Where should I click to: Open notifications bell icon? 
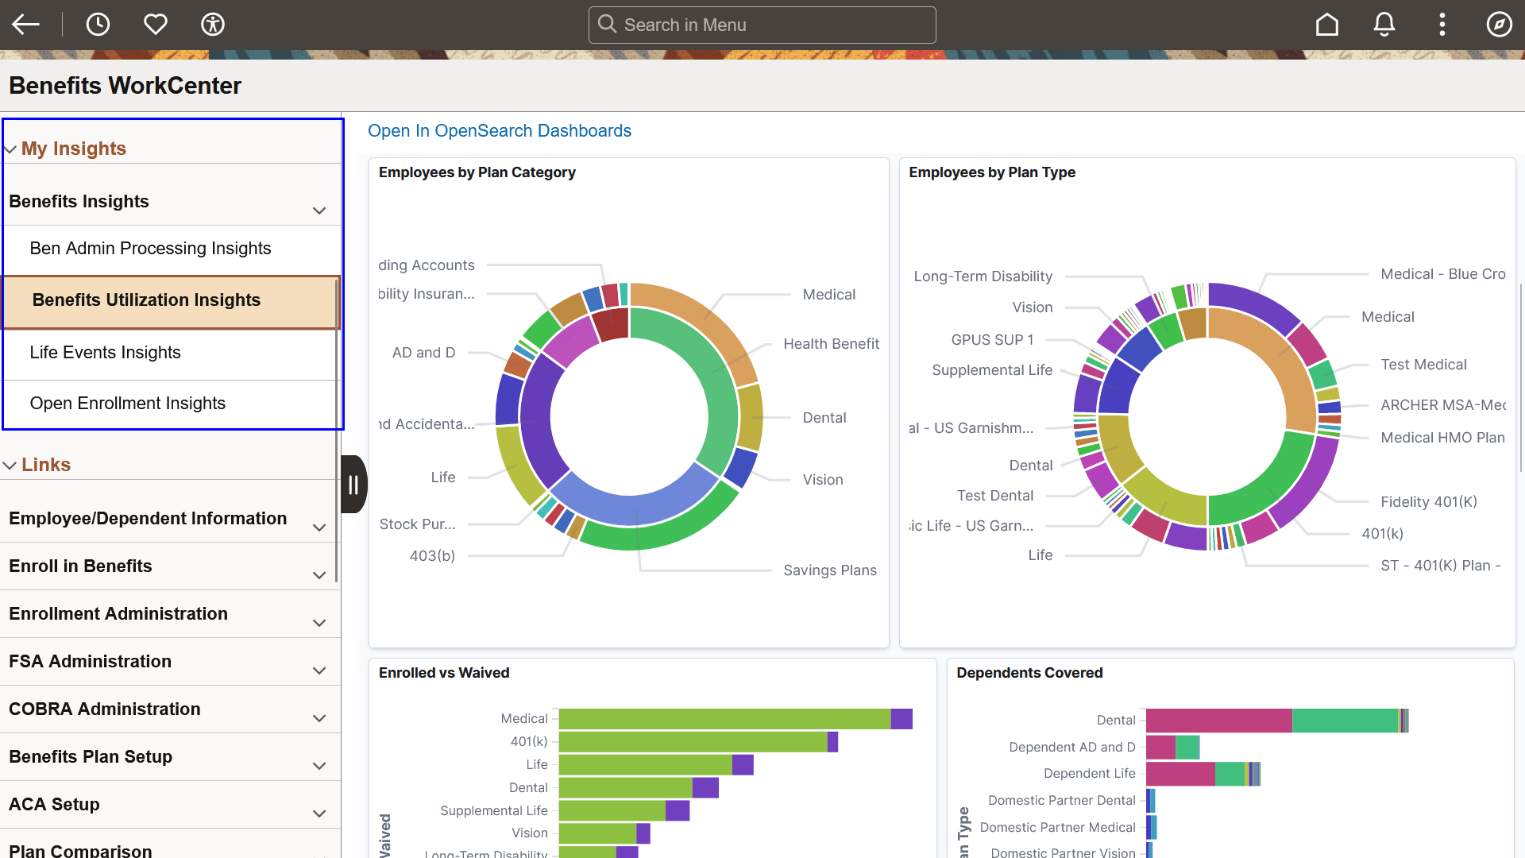(x=1384, y=24)
